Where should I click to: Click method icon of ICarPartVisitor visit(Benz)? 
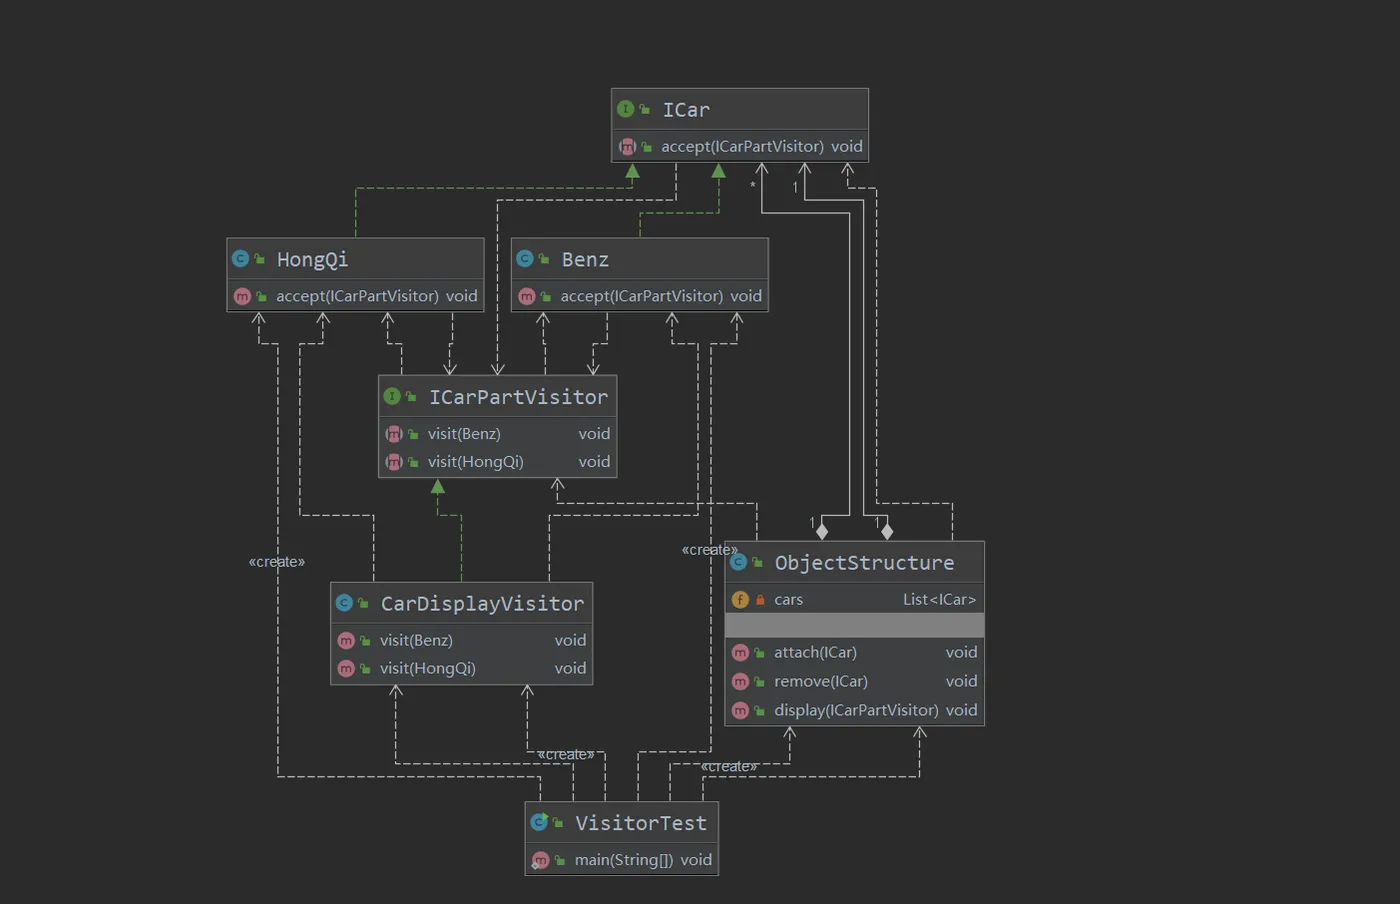[394, 434]
